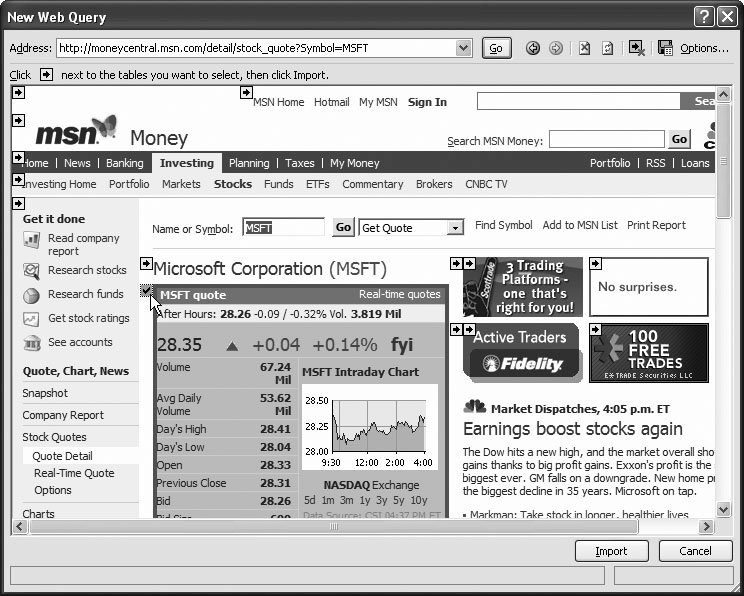
Task: Open the Options settings
Action: click(x=704, y=48)
